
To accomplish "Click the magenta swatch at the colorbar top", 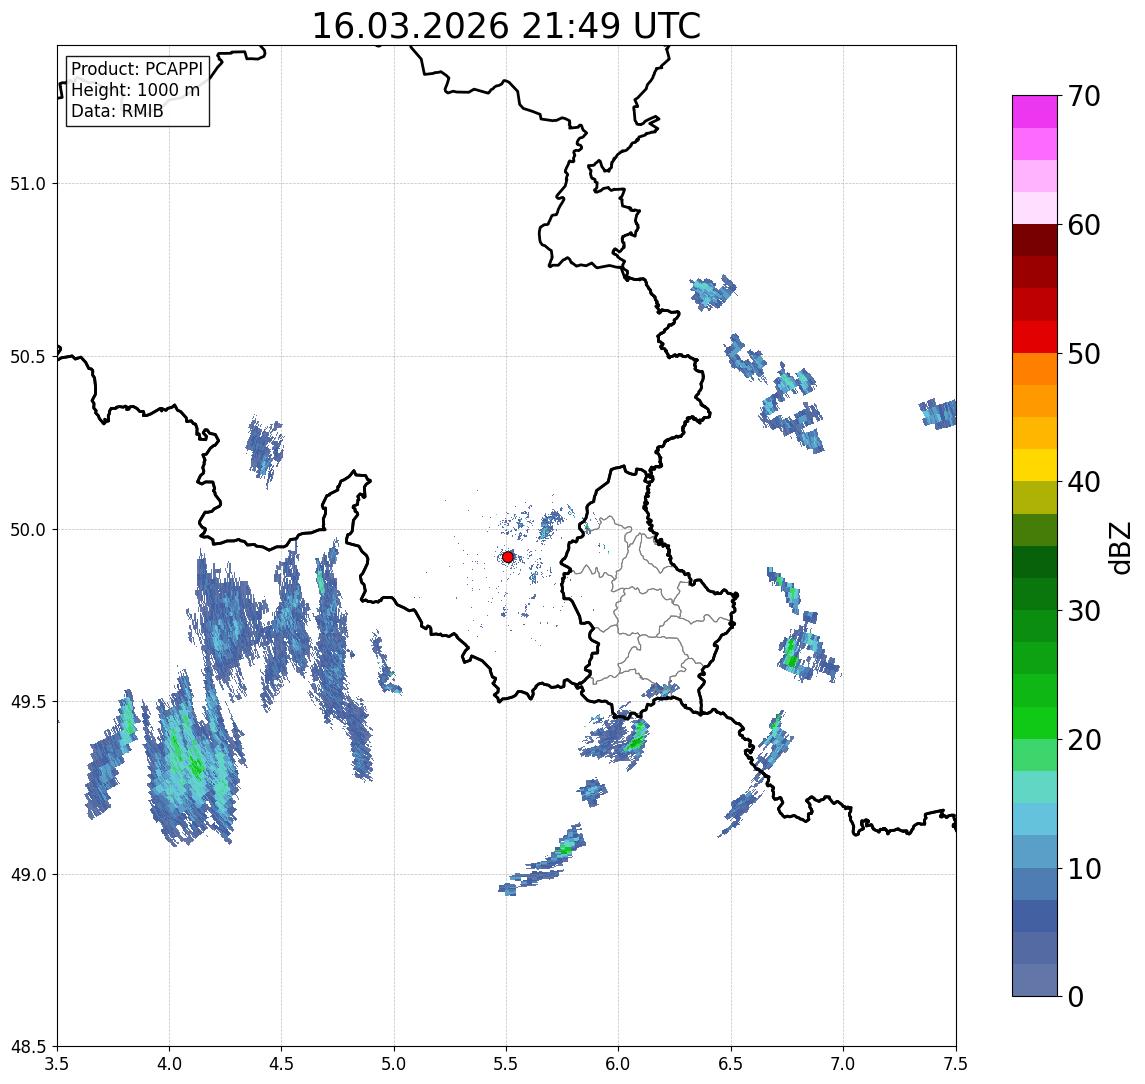I will coord(1035,112).
